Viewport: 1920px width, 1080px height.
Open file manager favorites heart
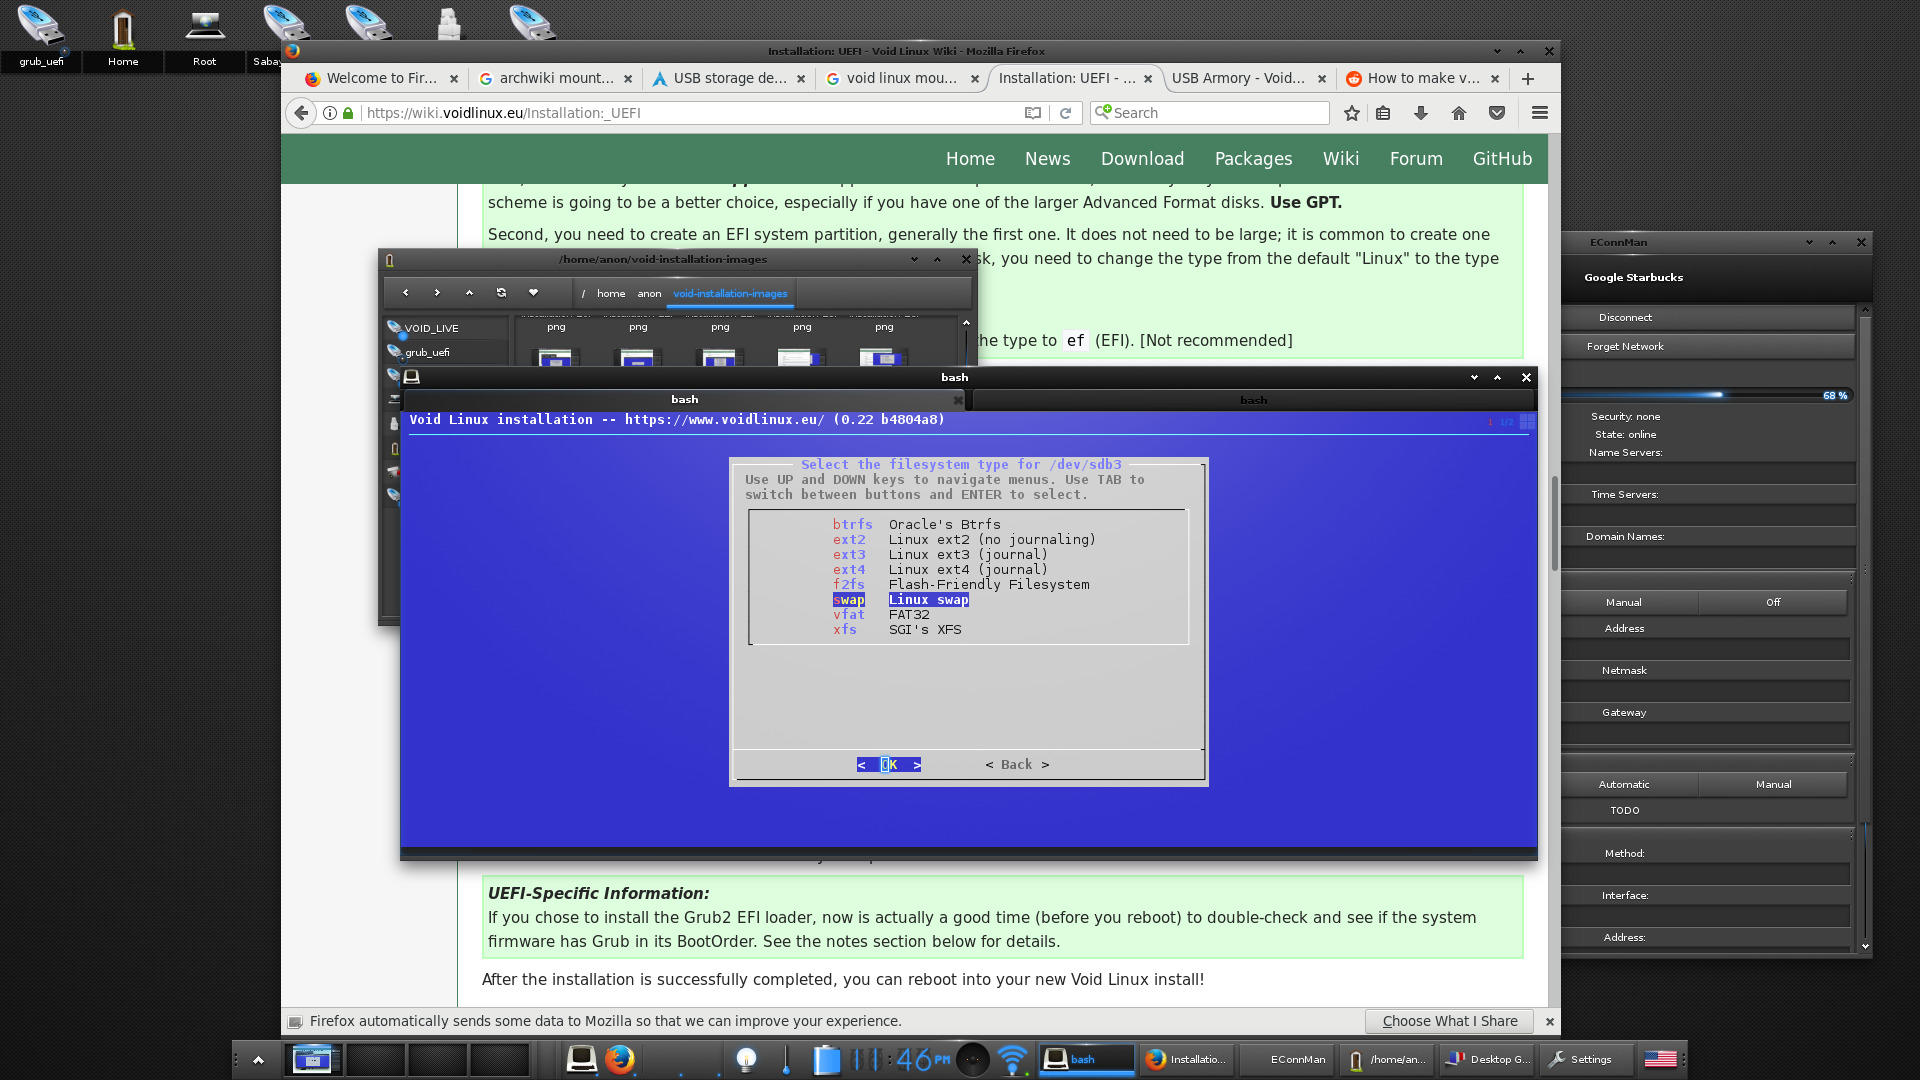click(533, 293)
